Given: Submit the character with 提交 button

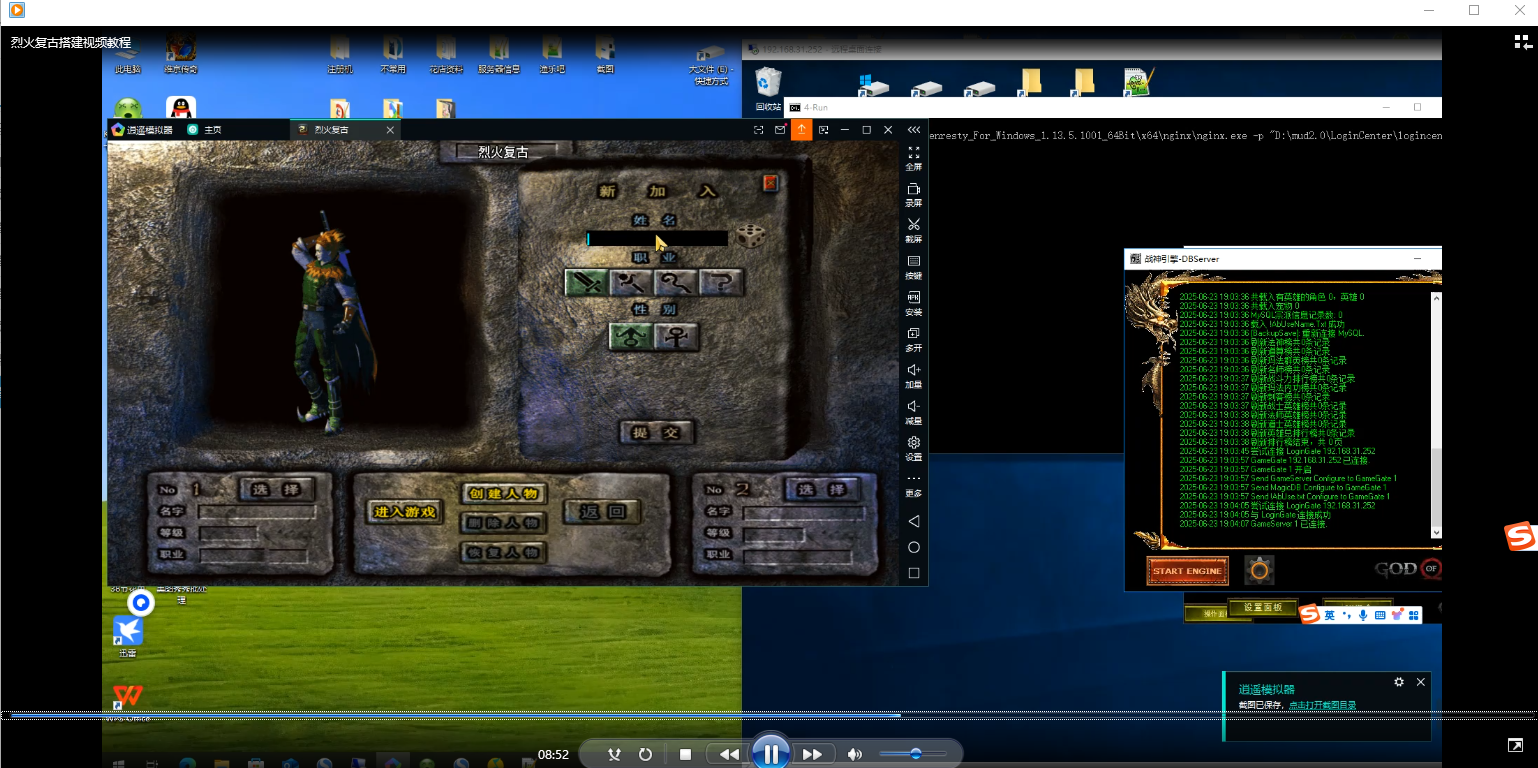Looking at the screenshot, I should pyautogui.click(x=657, y=433).
